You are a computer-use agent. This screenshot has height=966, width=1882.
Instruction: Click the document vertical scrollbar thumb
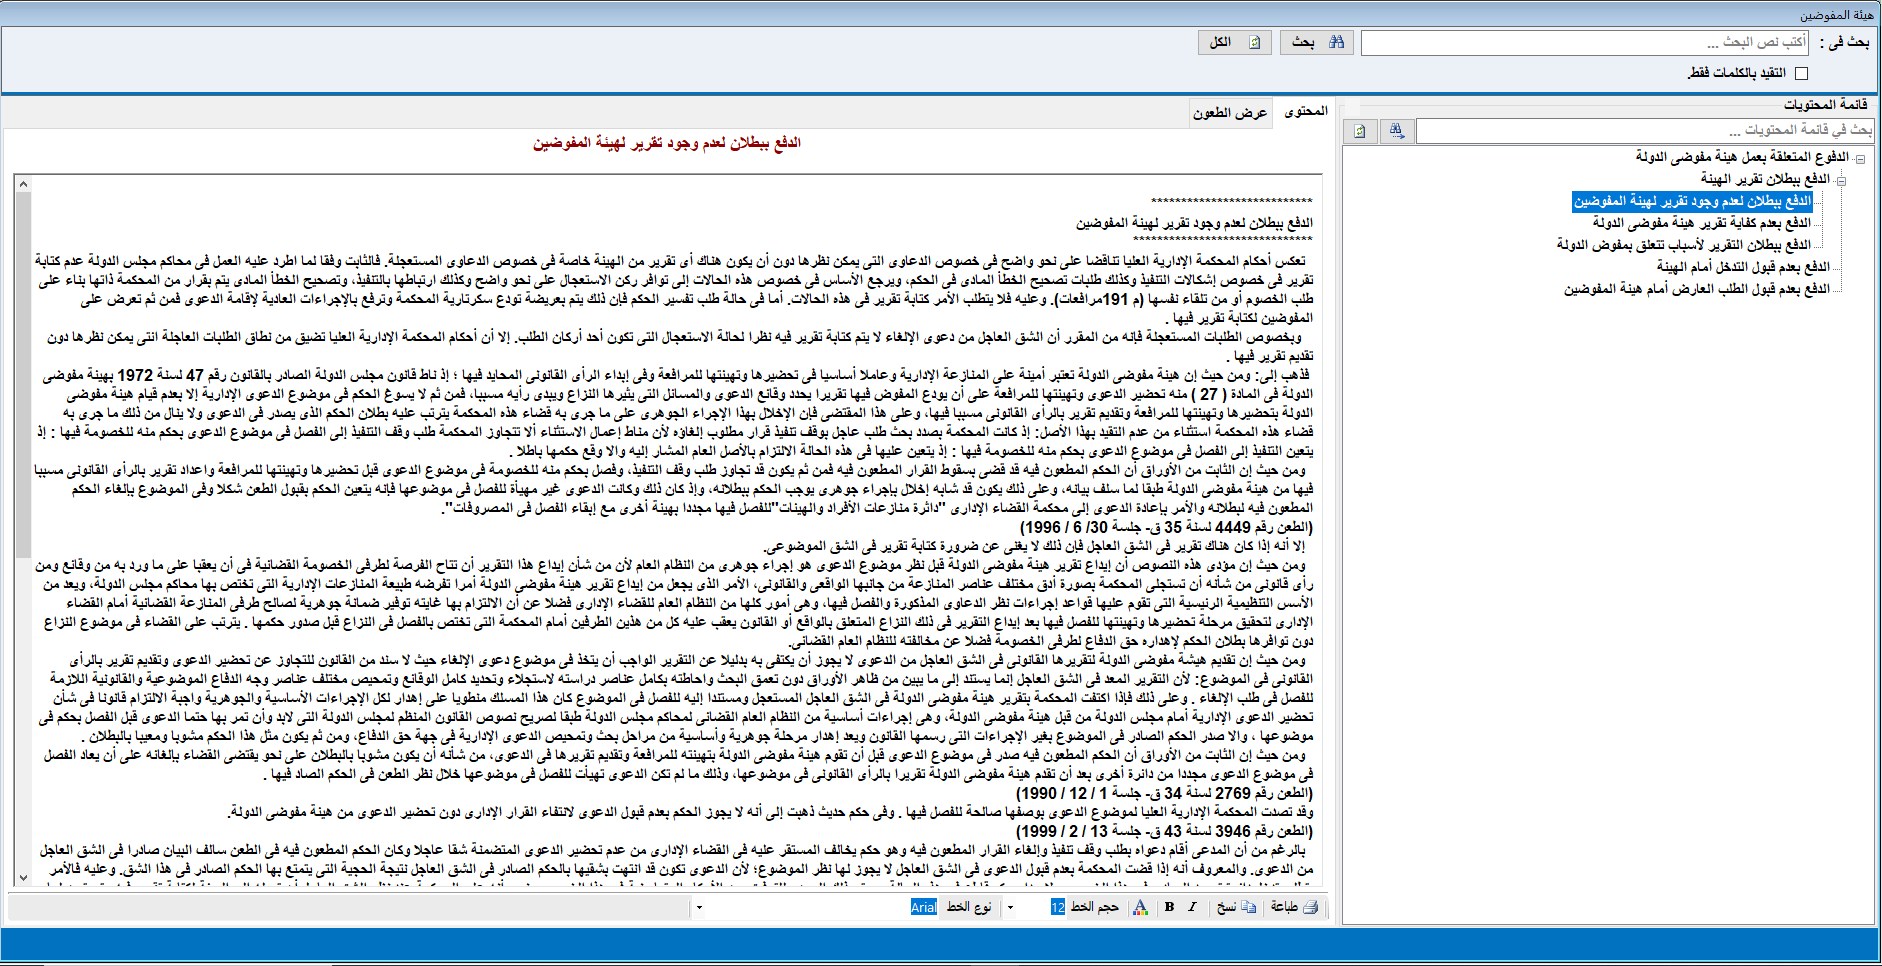pyautogui.click(x=23, y=374)
